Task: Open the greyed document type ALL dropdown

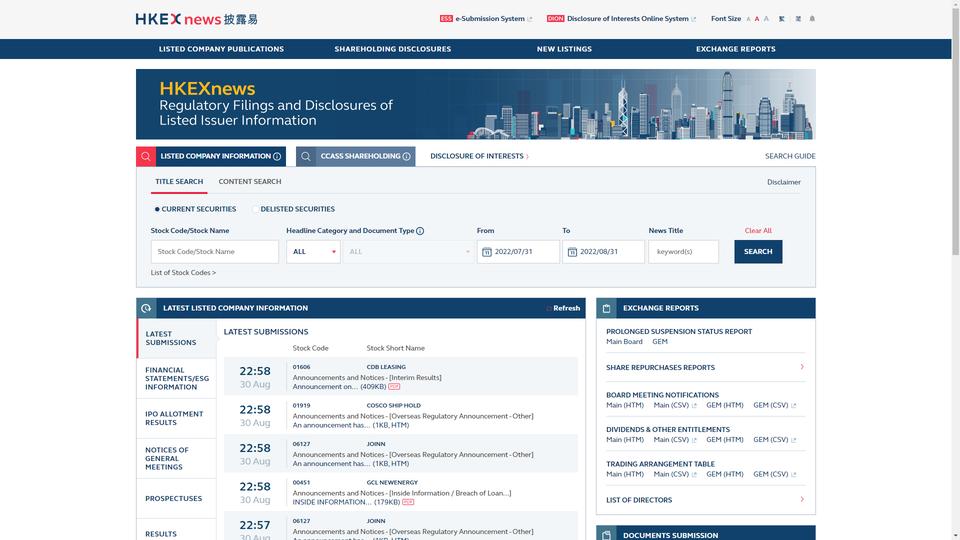Action: [x=408, y=252]
